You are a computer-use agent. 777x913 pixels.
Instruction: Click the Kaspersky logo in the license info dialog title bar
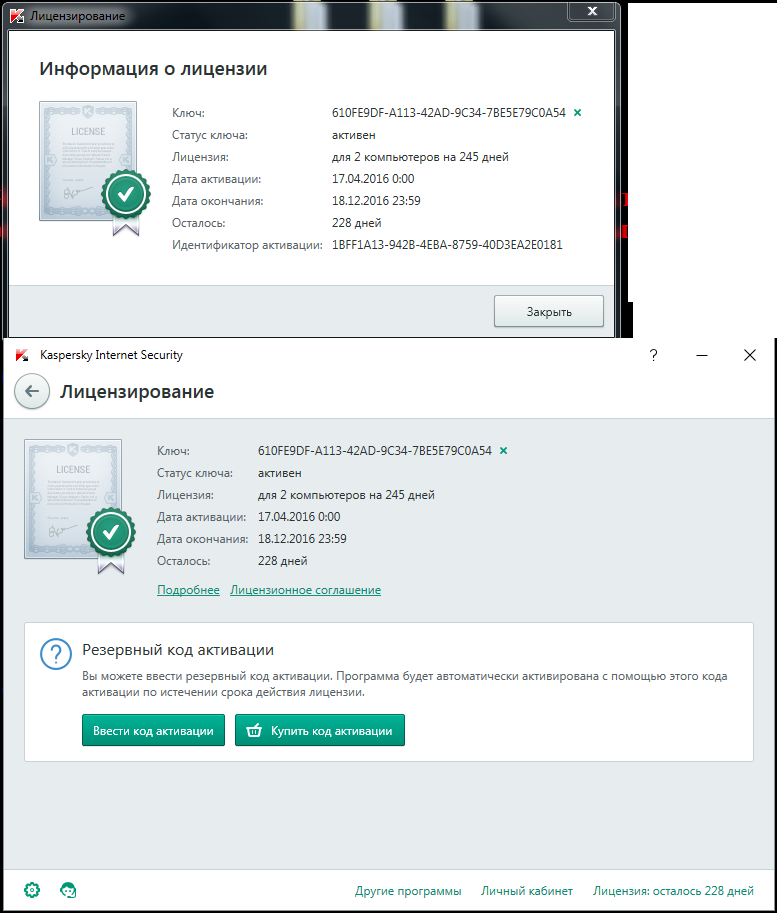tap(17, 16)
